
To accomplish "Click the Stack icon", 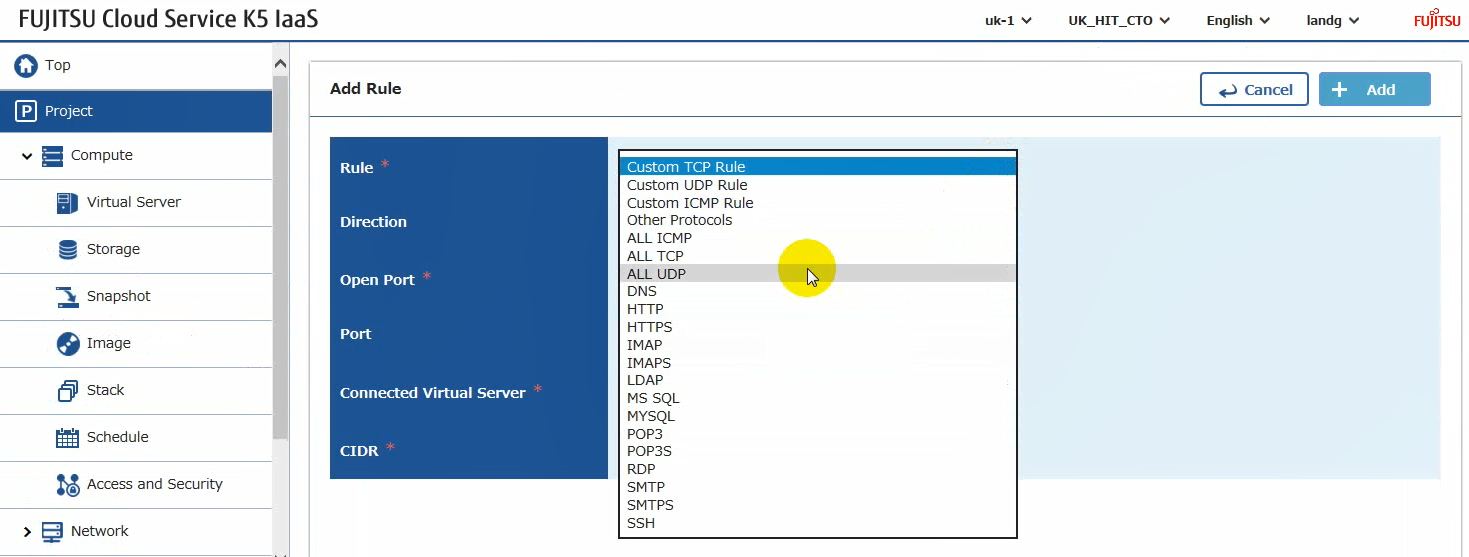I will tap(68, 390).
